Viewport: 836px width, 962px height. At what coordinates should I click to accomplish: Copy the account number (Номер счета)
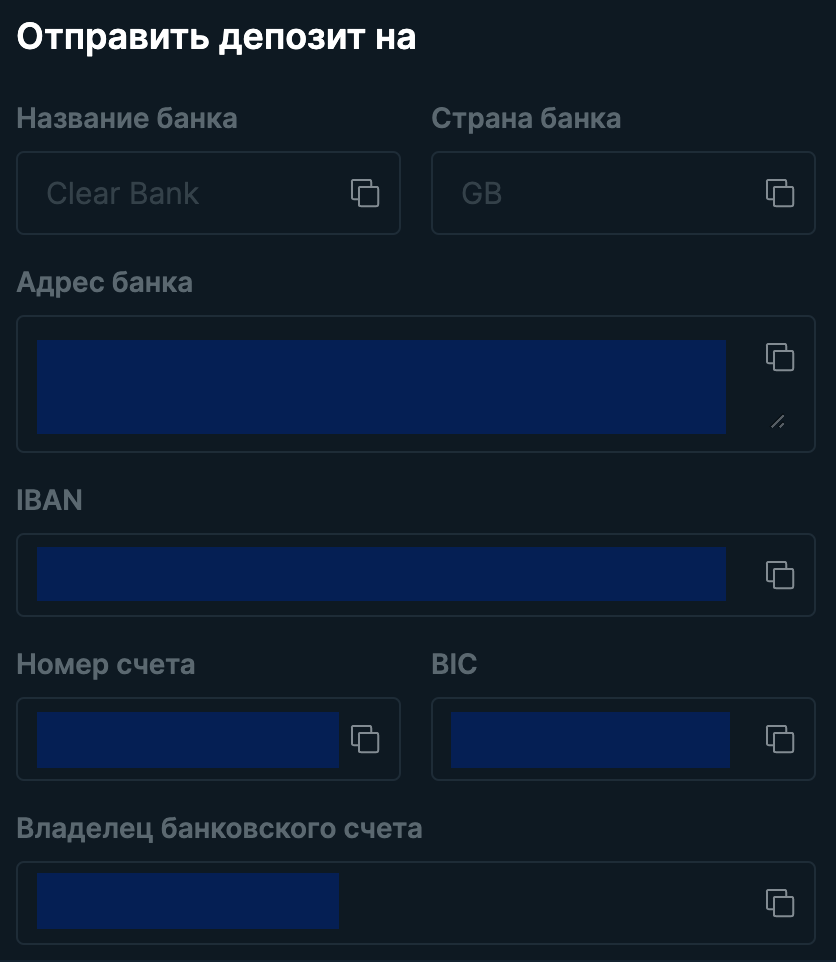(x=365, y=739)
